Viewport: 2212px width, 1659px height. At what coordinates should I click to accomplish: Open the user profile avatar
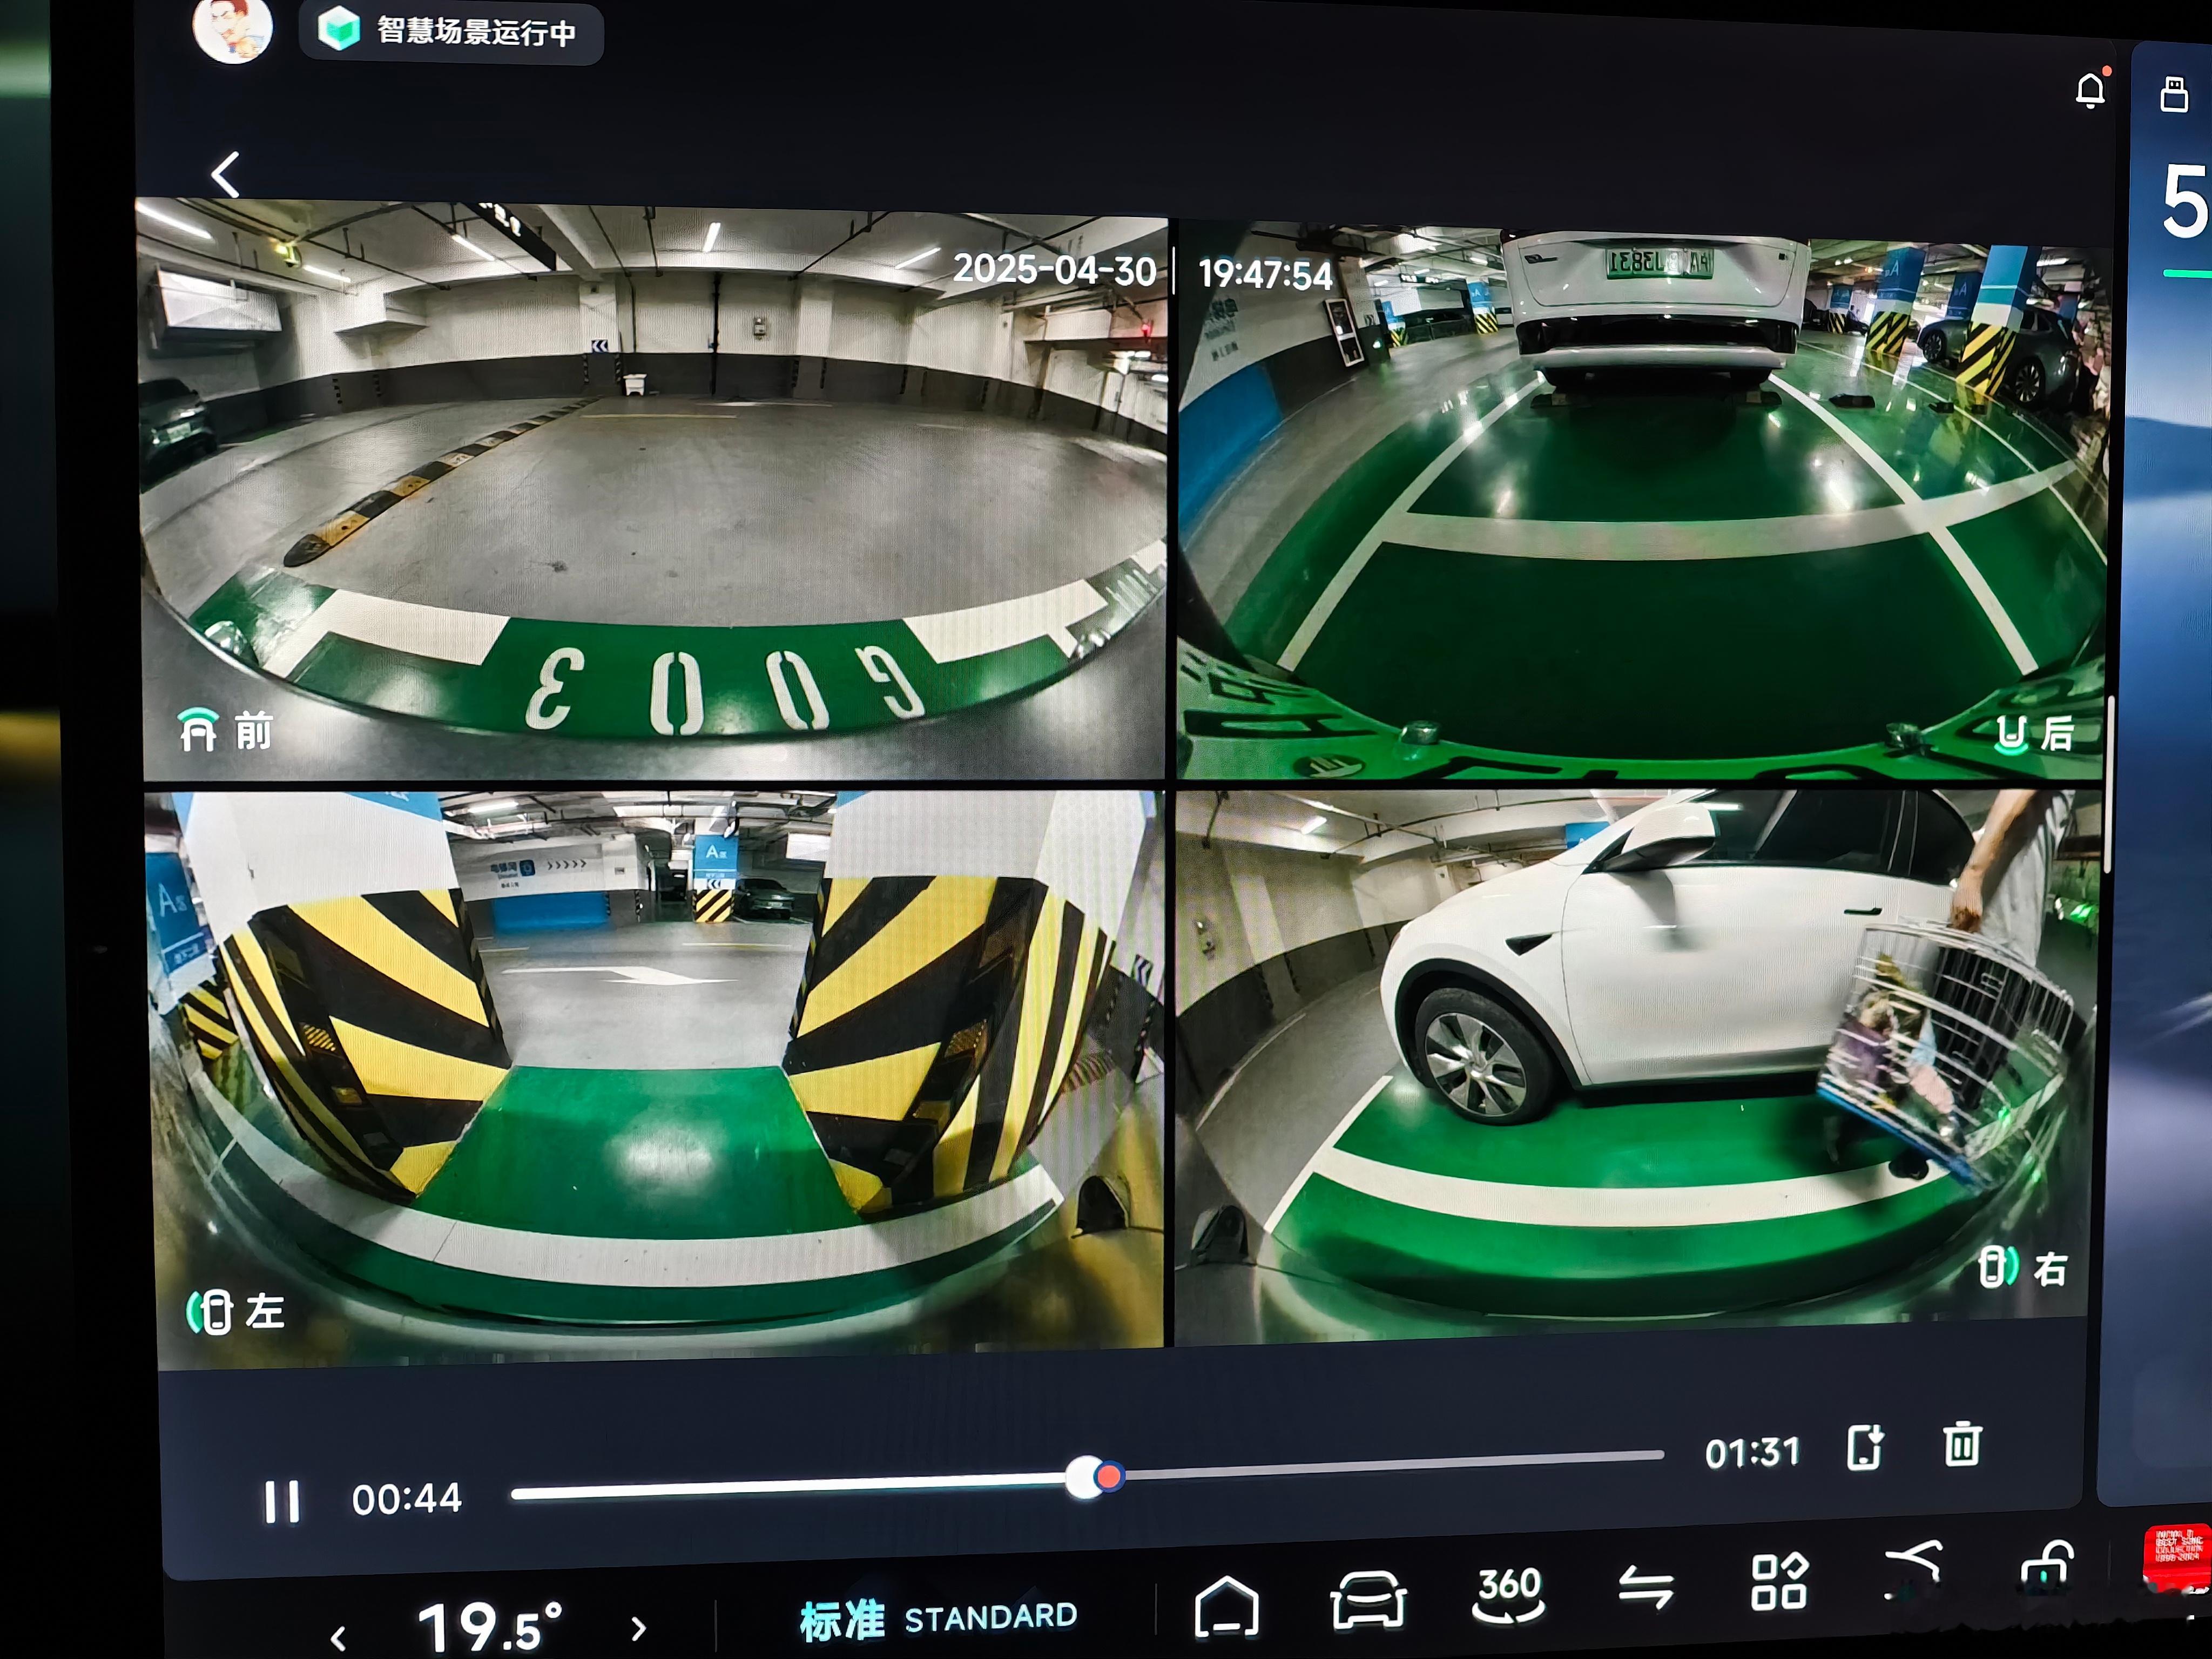232,29
